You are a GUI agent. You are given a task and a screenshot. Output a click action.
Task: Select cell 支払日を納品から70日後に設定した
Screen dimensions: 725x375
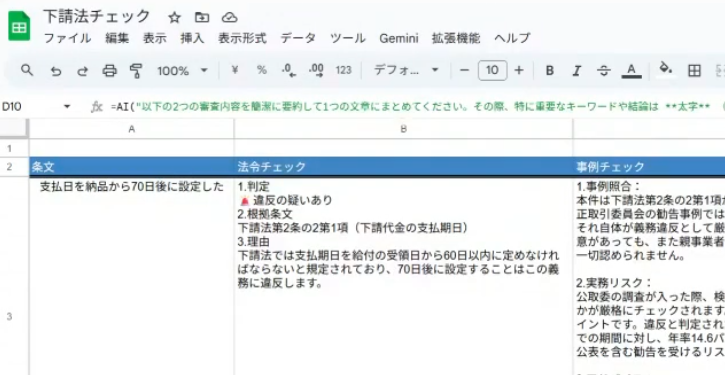click(x=132, y=276)
